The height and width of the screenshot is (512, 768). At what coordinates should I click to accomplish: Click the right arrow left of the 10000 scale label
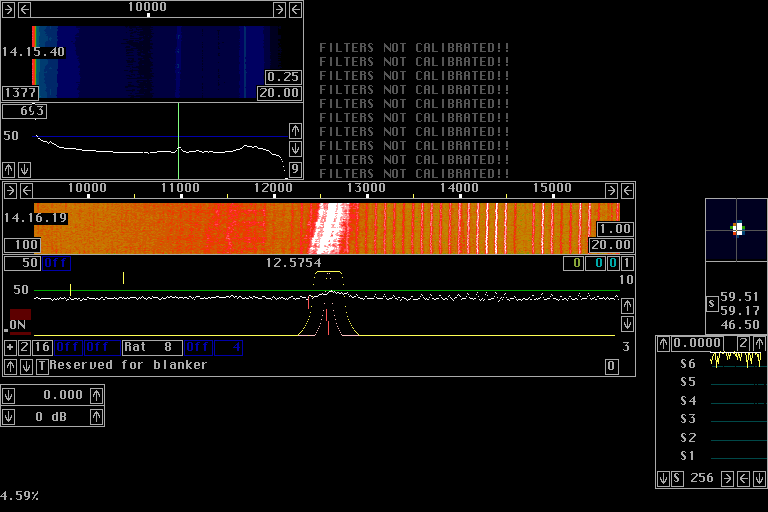(10, 191)
